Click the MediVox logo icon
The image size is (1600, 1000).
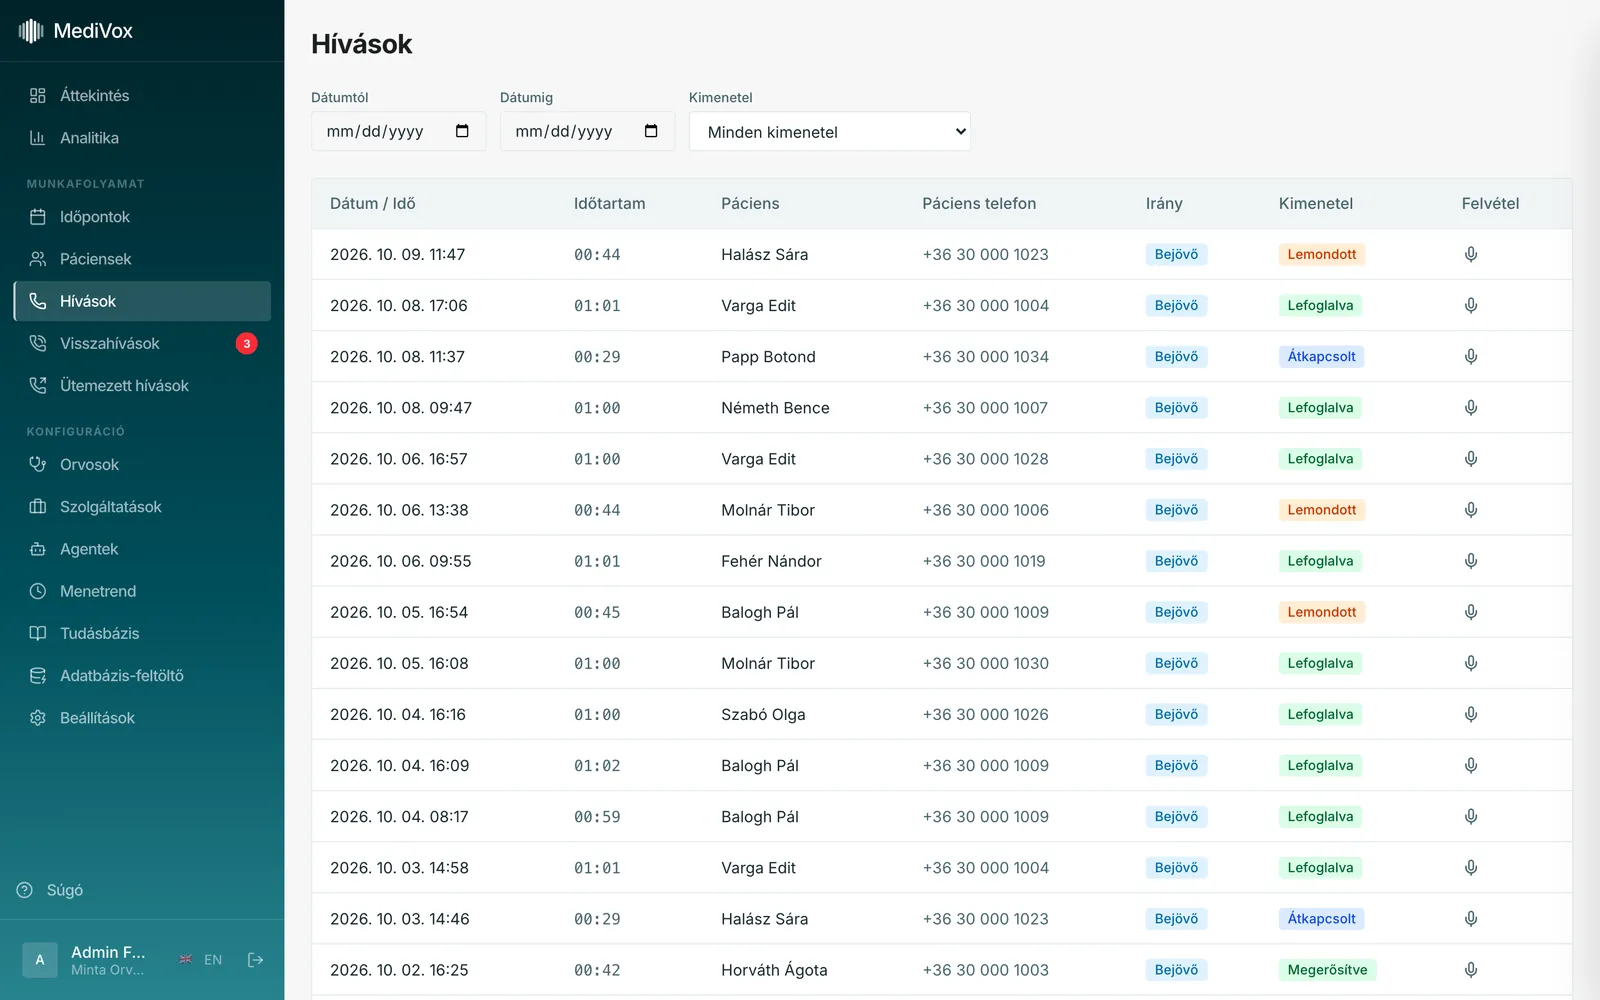[31, 31]
